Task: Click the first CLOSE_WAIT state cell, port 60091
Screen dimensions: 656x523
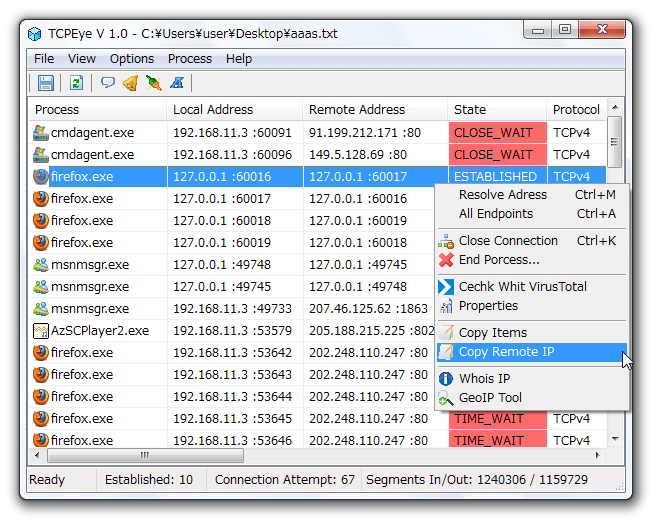Action: coord(498,133)
